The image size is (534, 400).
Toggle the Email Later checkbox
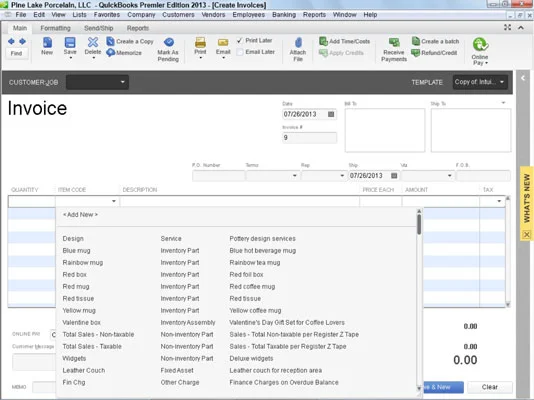coord(240,52)
